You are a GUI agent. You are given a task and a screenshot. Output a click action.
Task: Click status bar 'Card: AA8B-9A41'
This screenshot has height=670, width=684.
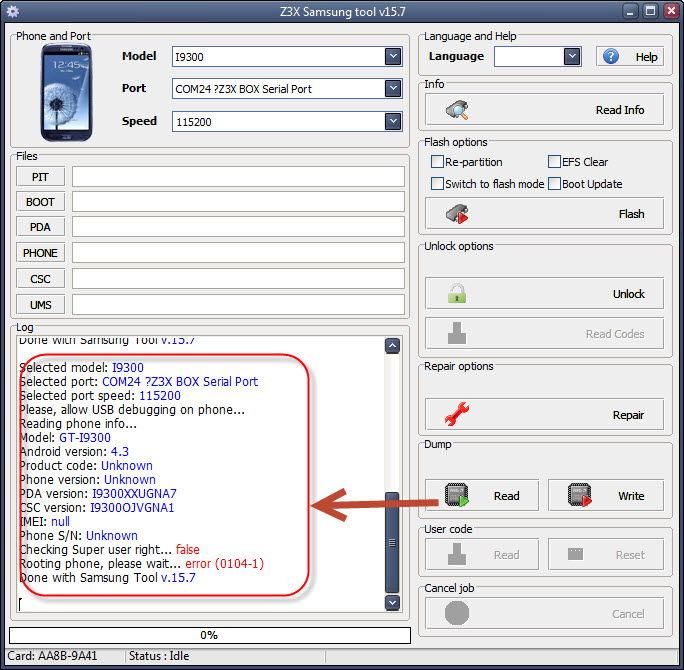tap(52, 656)
